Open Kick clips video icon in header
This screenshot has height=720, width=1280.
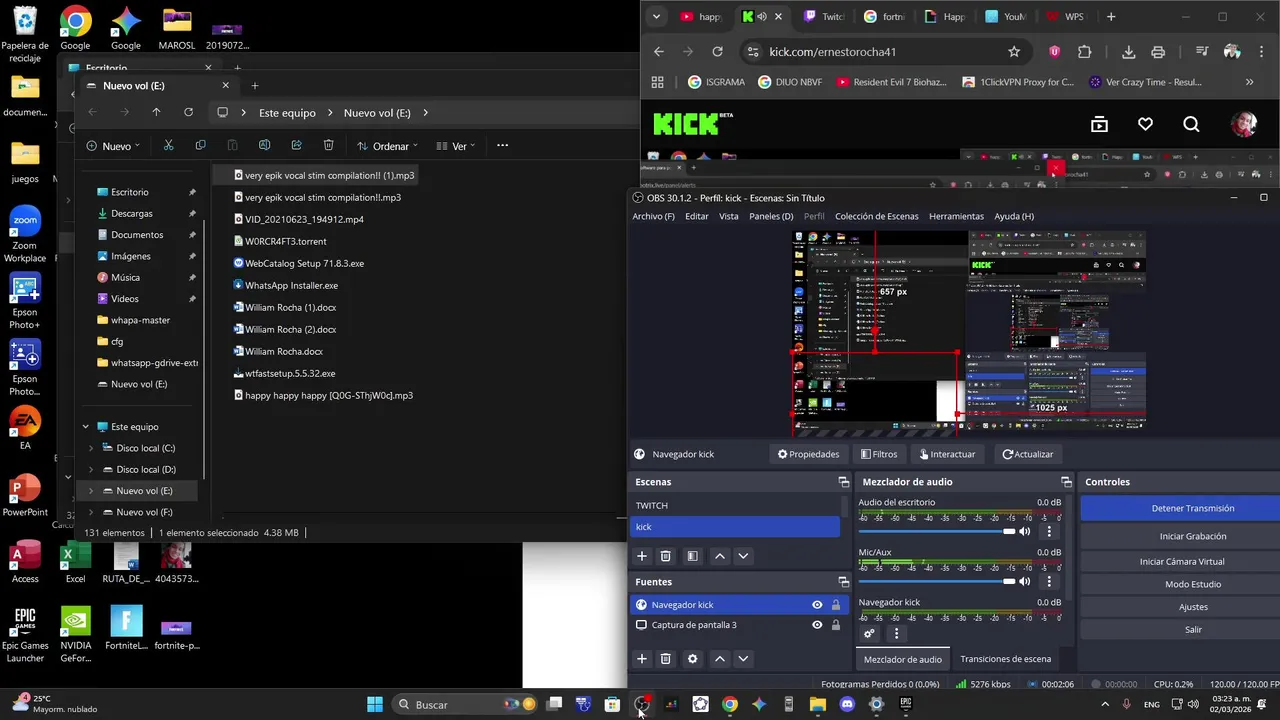point(1099,124)
